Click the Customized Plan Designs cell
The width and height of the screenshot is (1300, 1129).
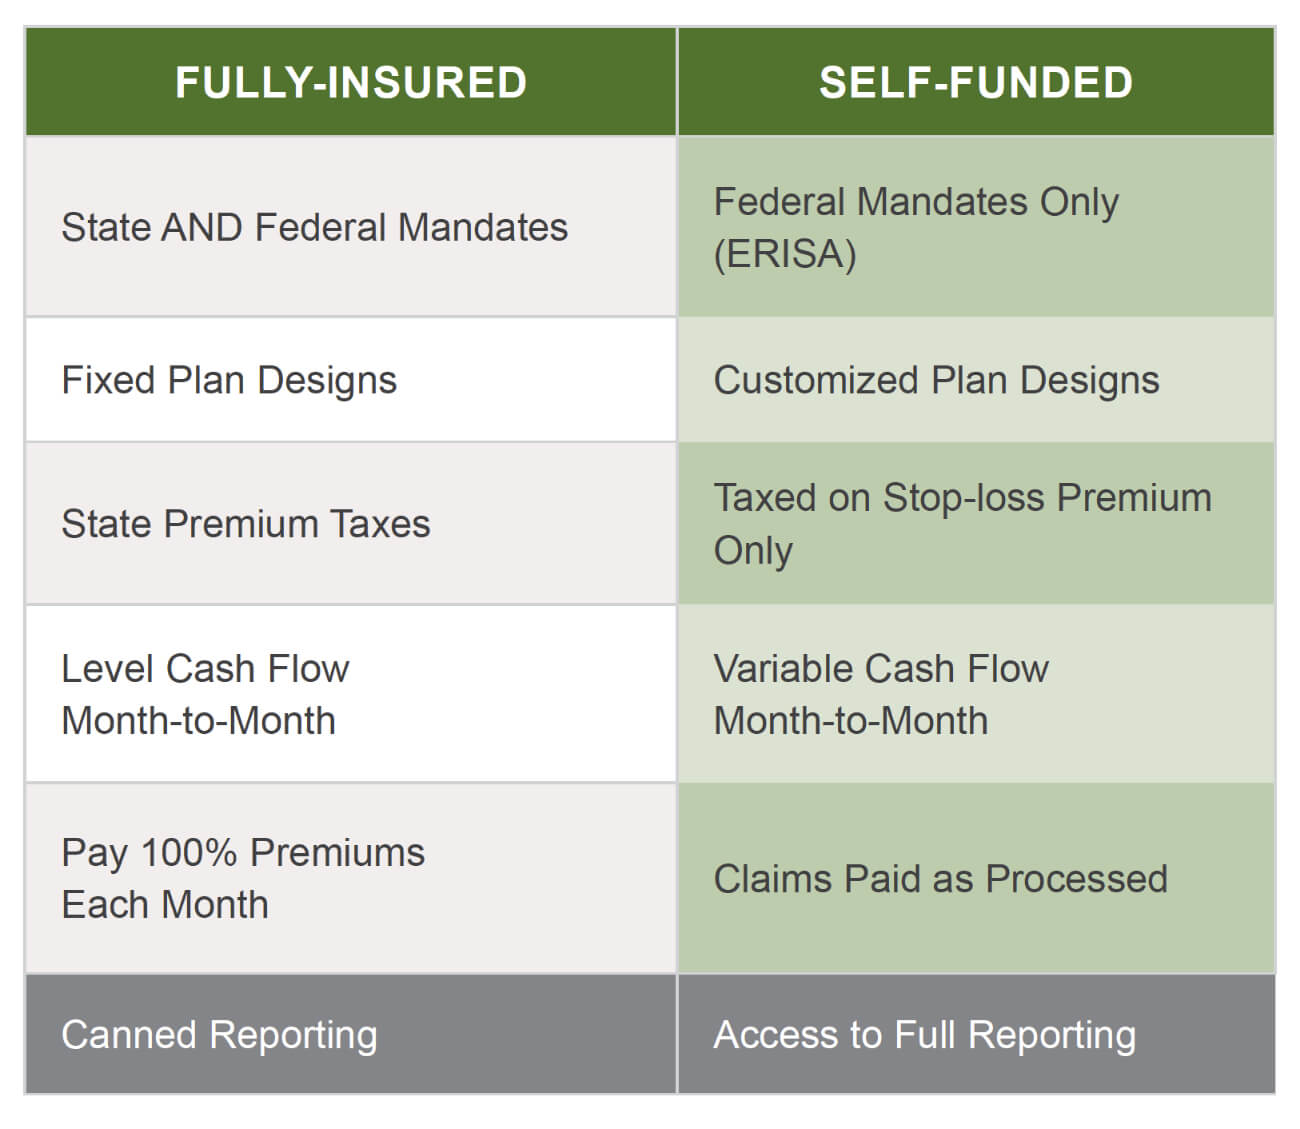pos(976,380)
